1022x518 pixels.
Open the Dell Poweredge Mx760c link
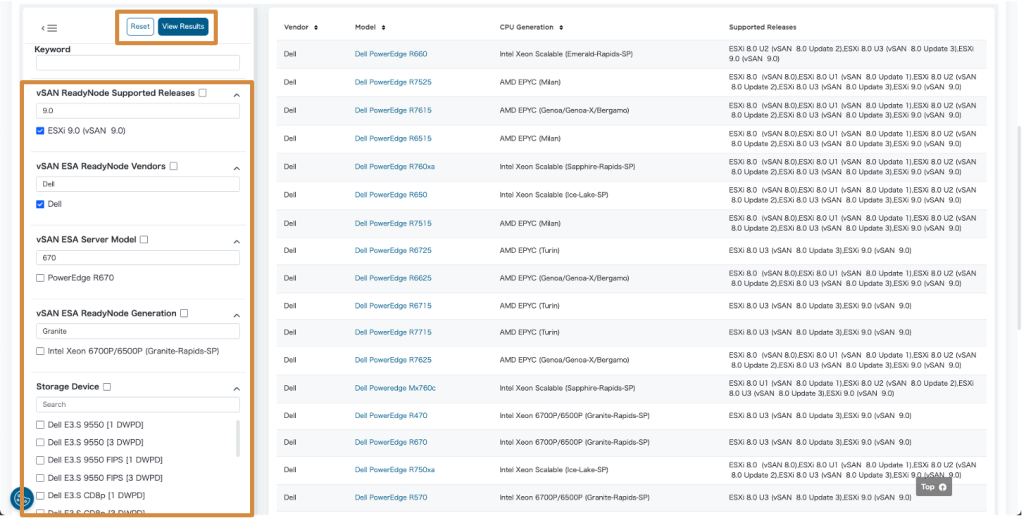point(395,388)
